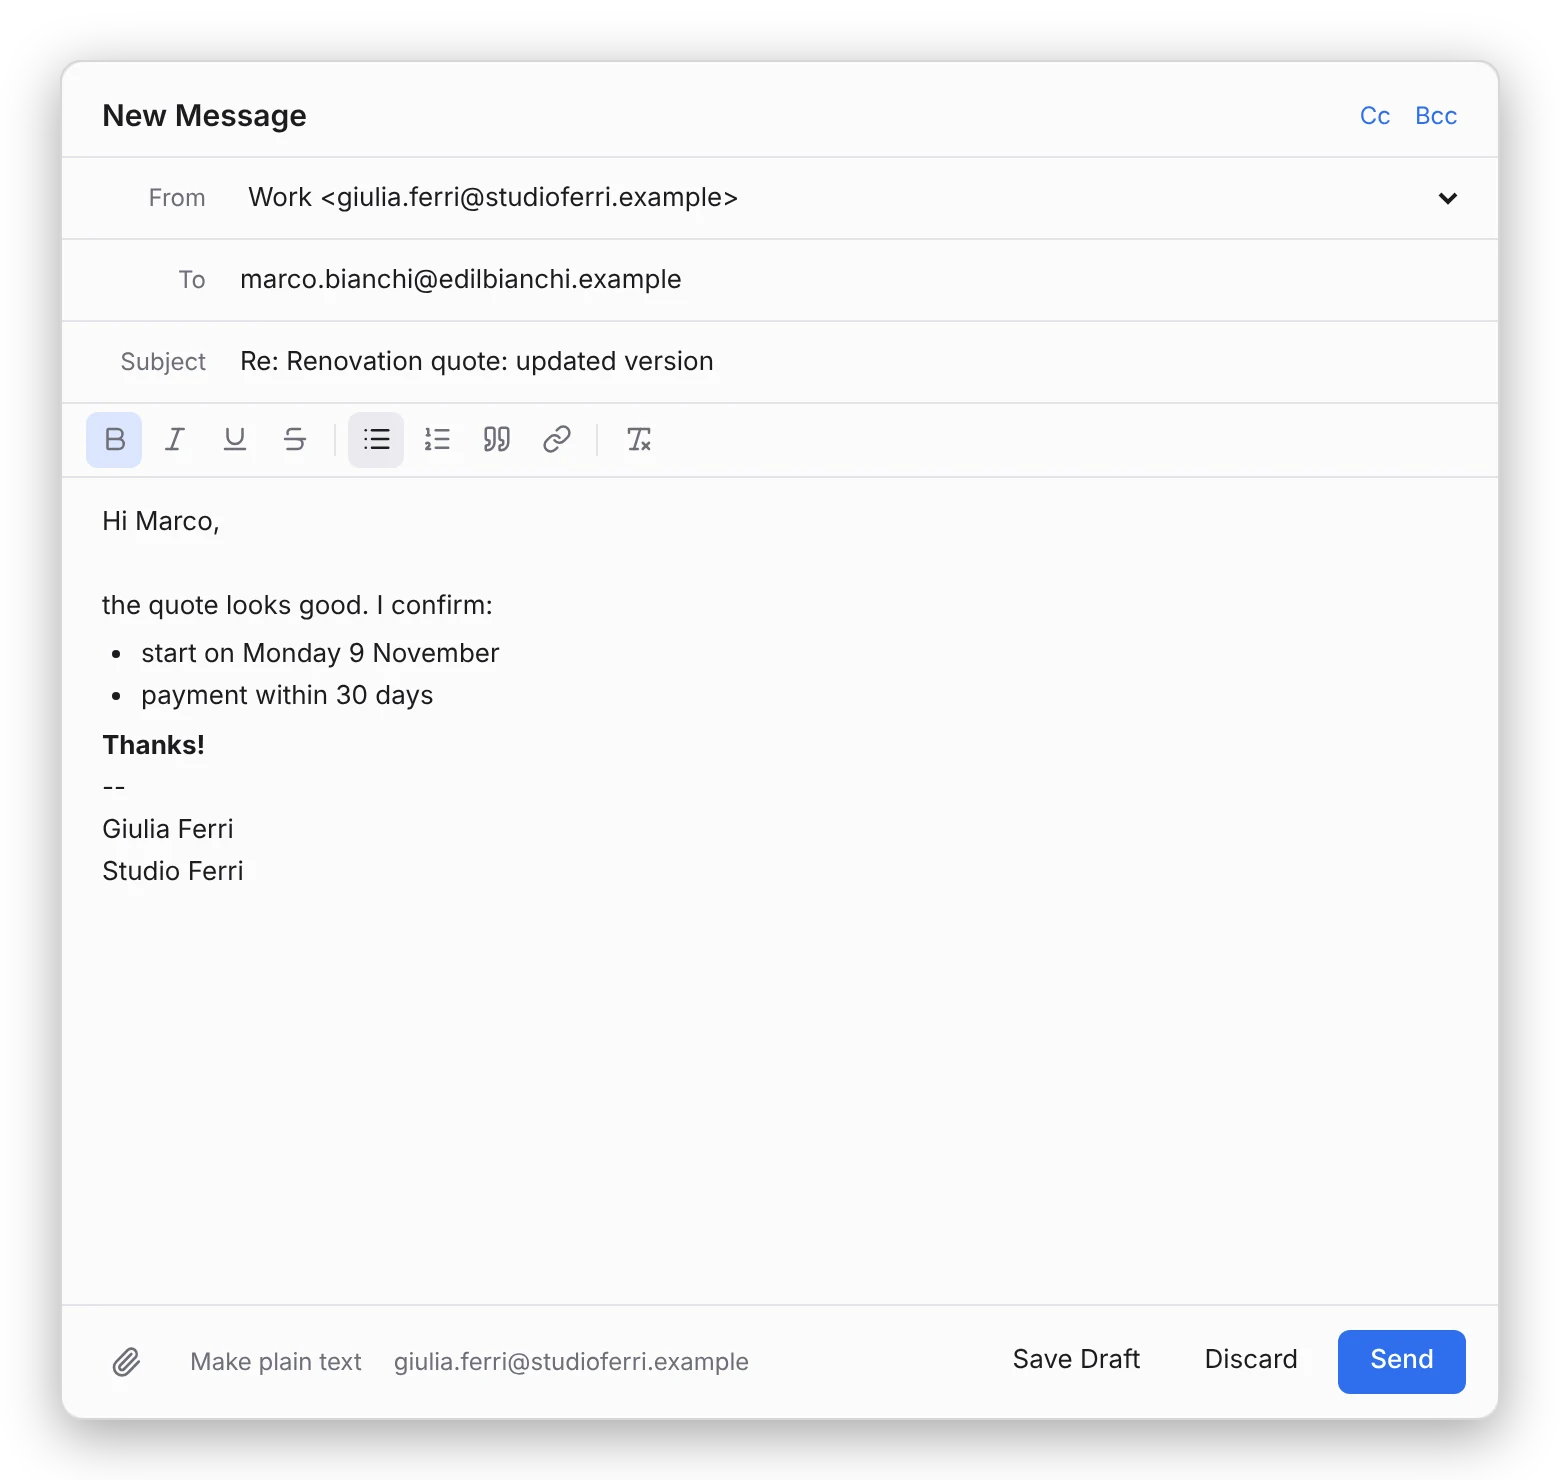1560x1480 pixels.
Task: Click the footer sender address giulia.ferri@studioferri.example
Action: coord(571,1362)
